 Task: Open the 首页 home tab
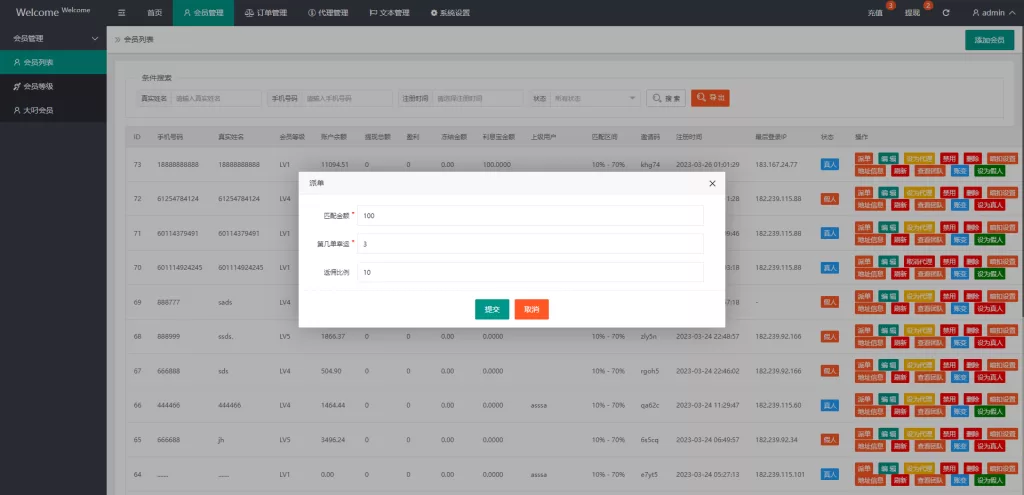pos(154,13)
